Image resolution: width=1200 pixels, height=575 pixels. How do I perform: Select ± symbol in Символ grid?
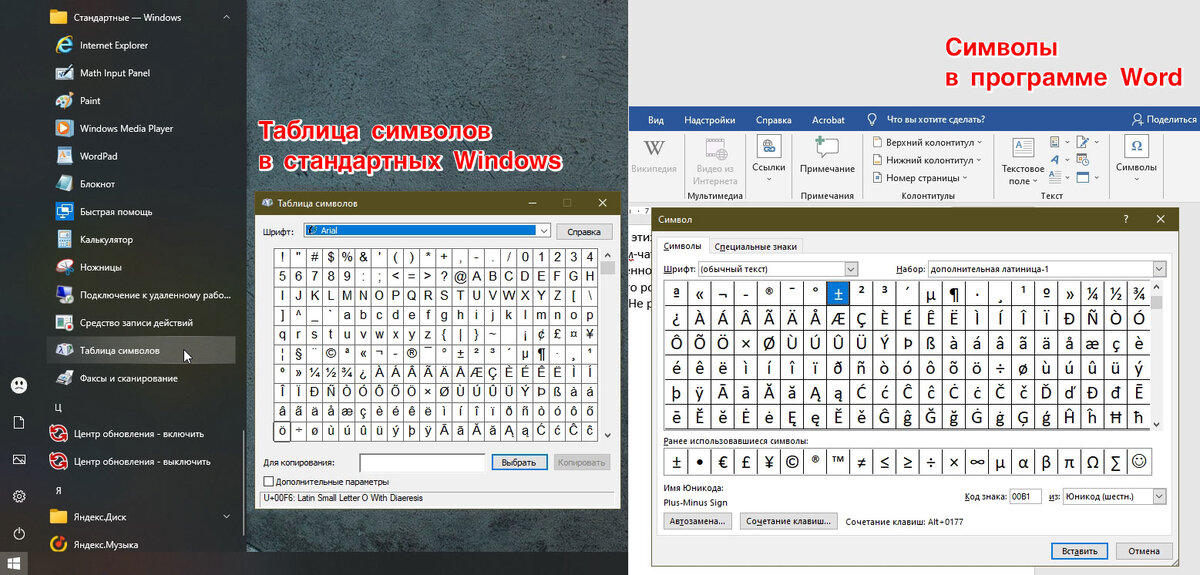(x=838, y=293)
